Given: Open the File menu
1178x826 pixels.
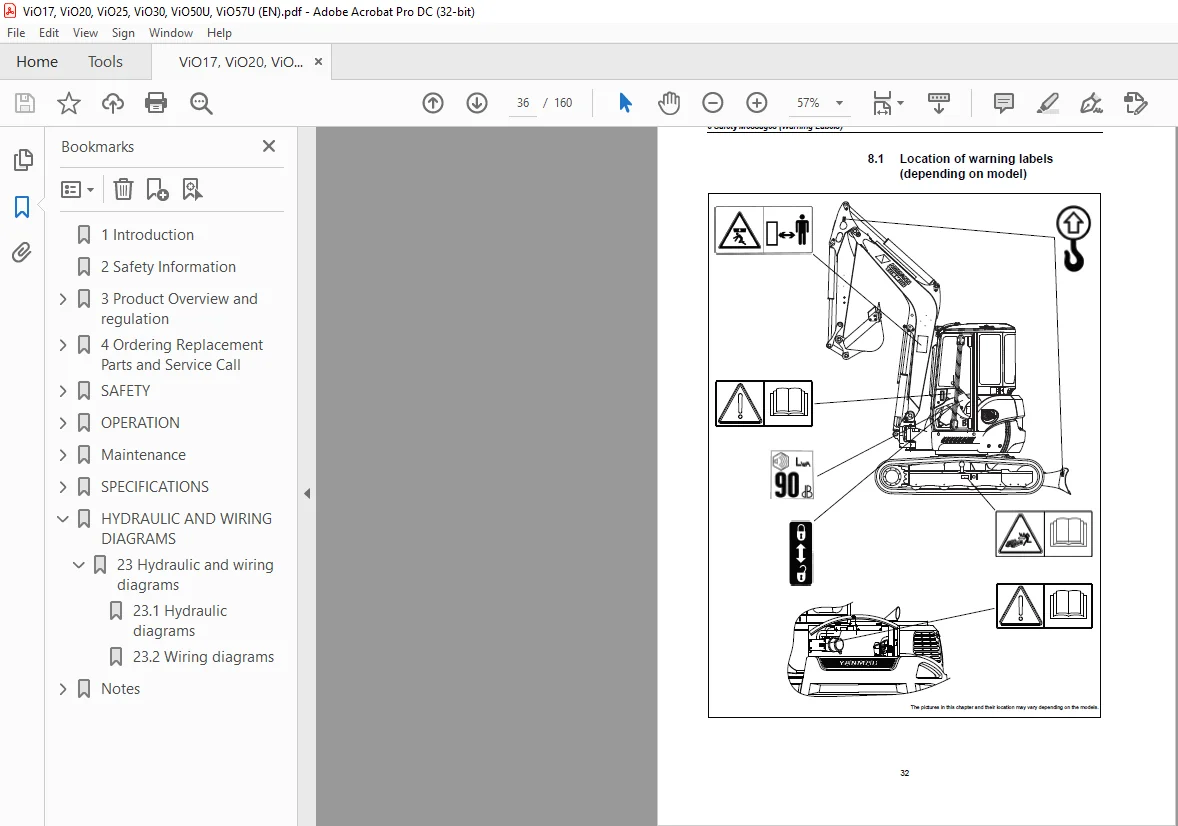Looking at the screenshot, I should (16, 33).
